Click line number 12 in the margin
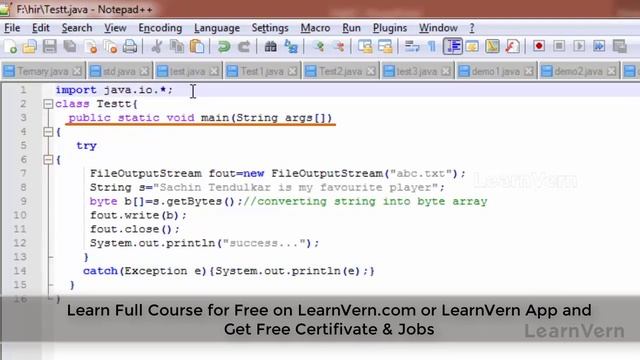The image size is (640, 360). (20, 243)
